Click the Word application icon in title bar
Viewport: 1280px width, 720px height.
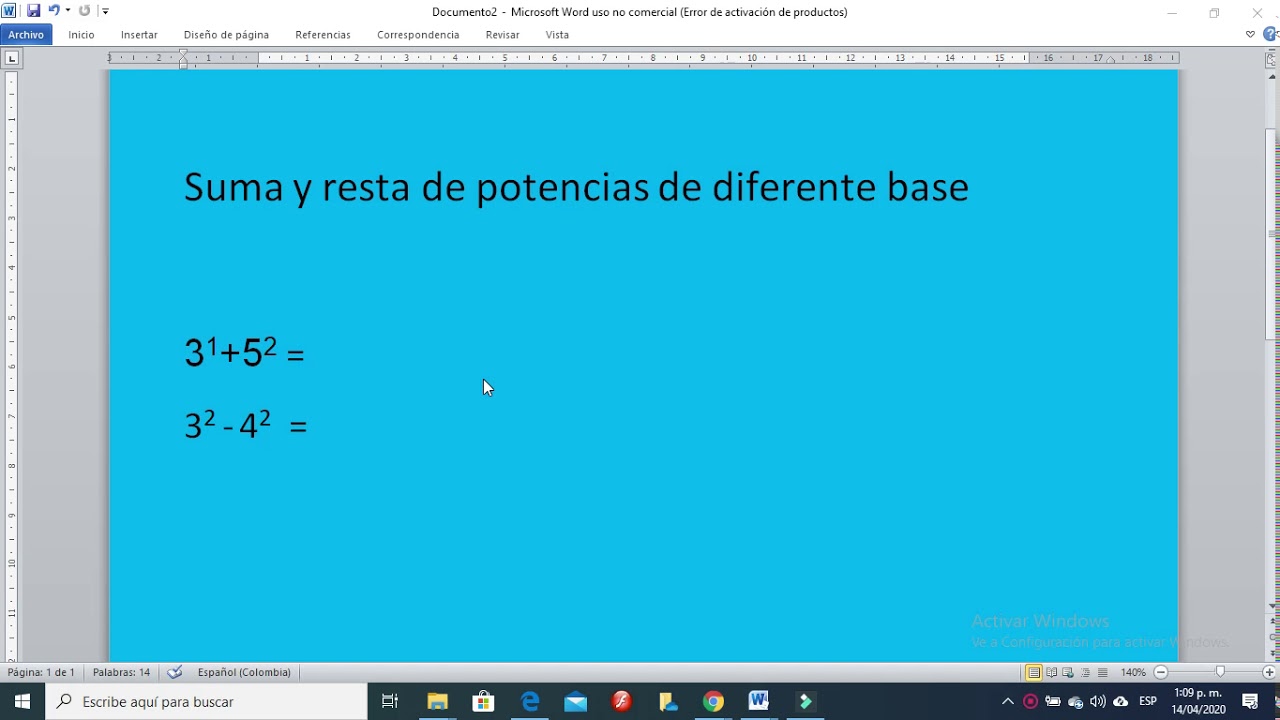9,11
